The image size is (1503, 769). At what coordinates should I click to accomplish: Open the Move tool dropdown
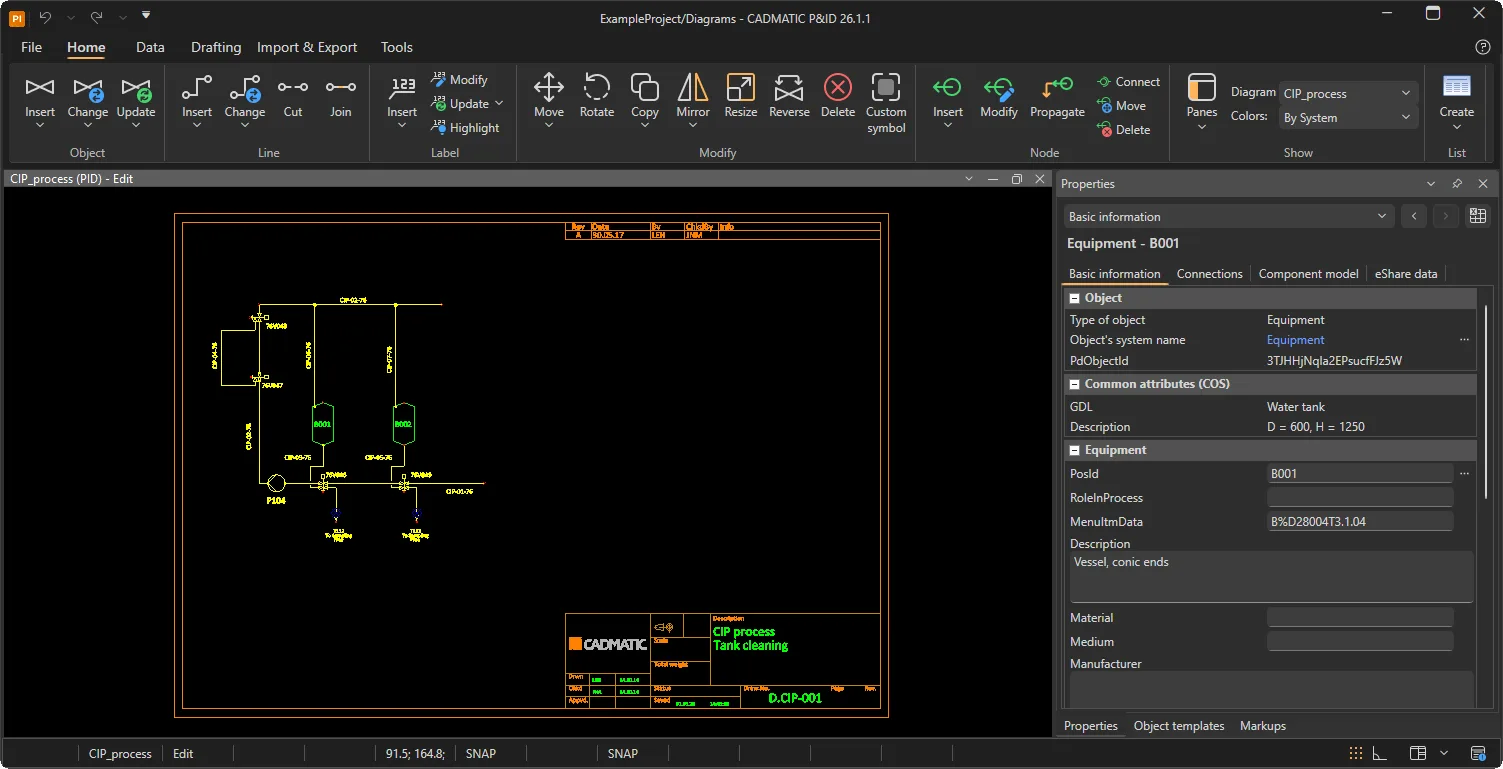[x=549, y=126]
